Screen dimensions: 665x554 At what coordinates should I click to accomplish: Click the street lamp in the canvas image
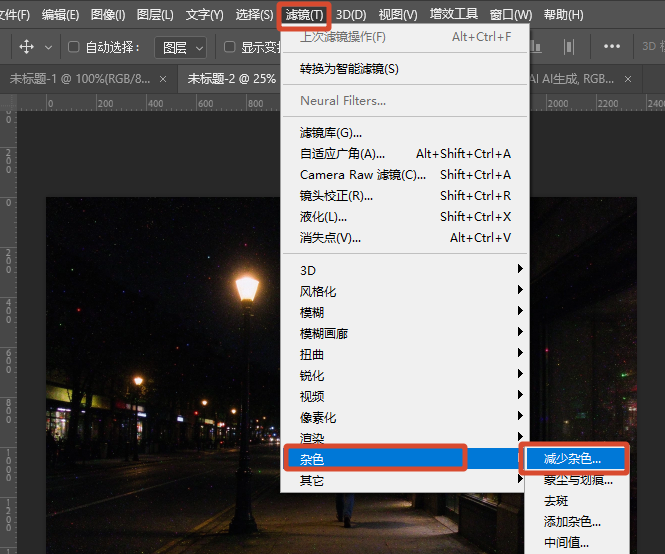coord(247,288)
